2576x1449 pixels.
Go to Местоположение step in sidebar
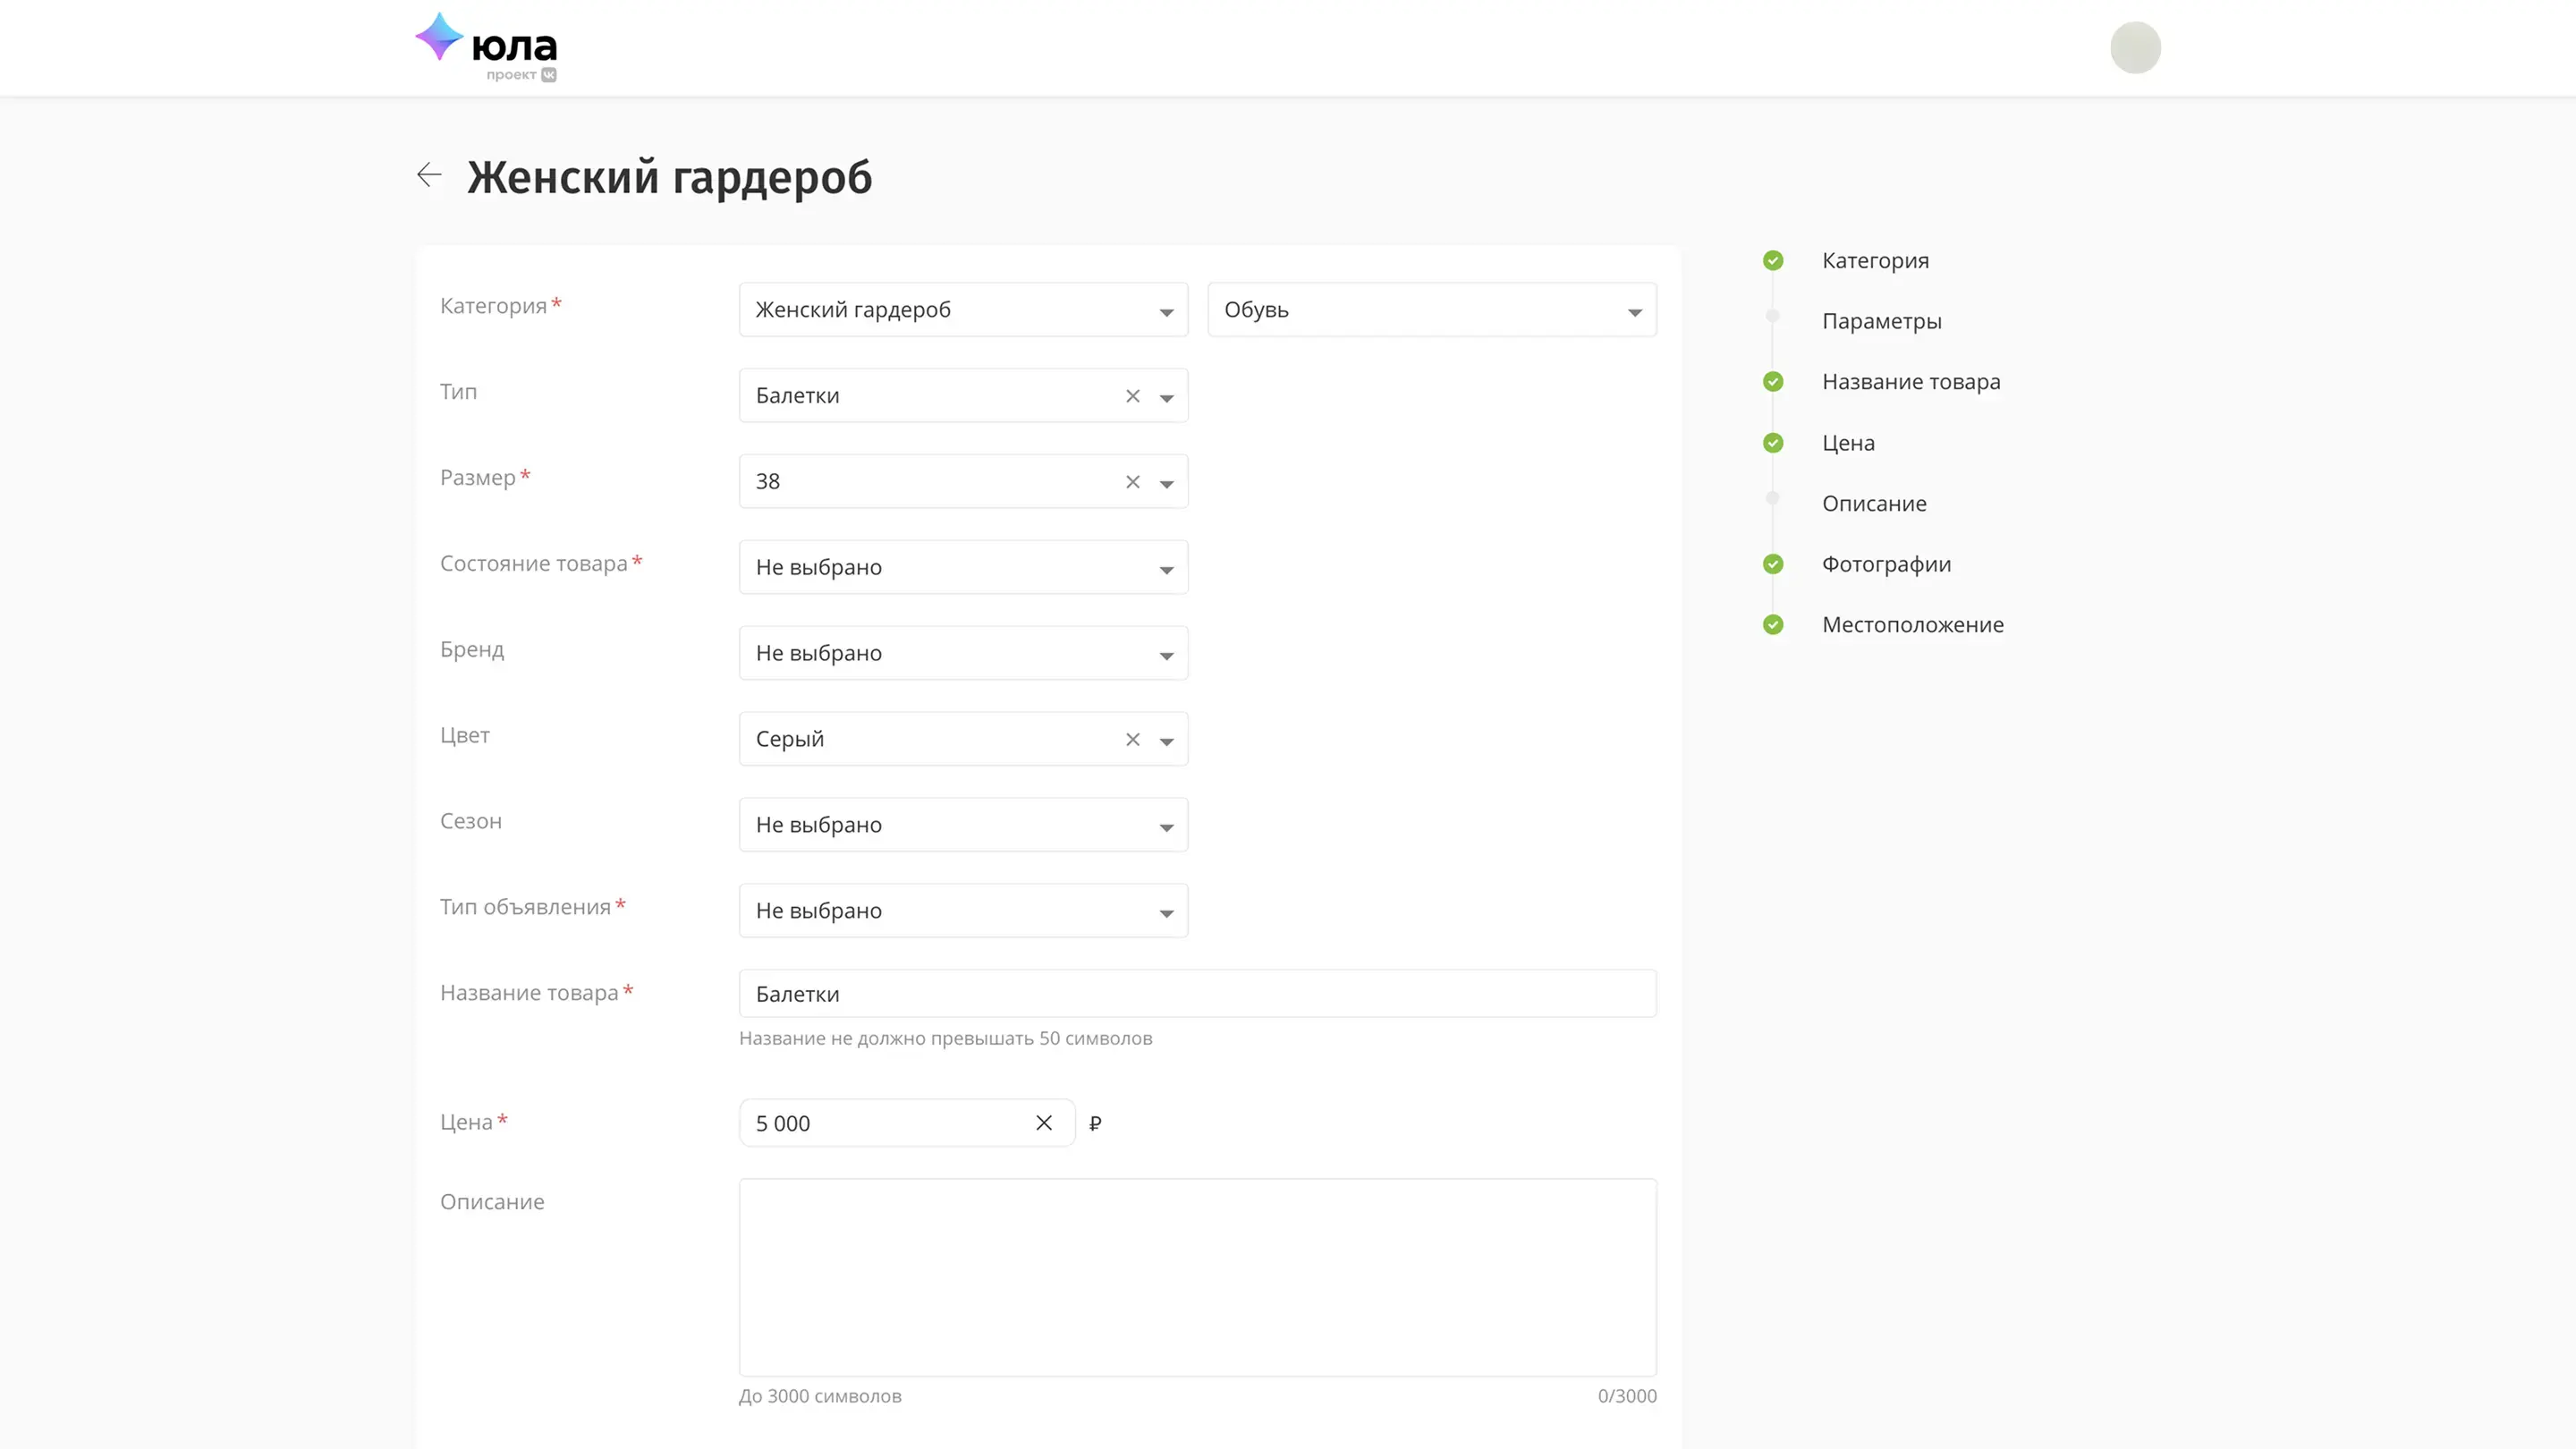[x=1912, y=625]
